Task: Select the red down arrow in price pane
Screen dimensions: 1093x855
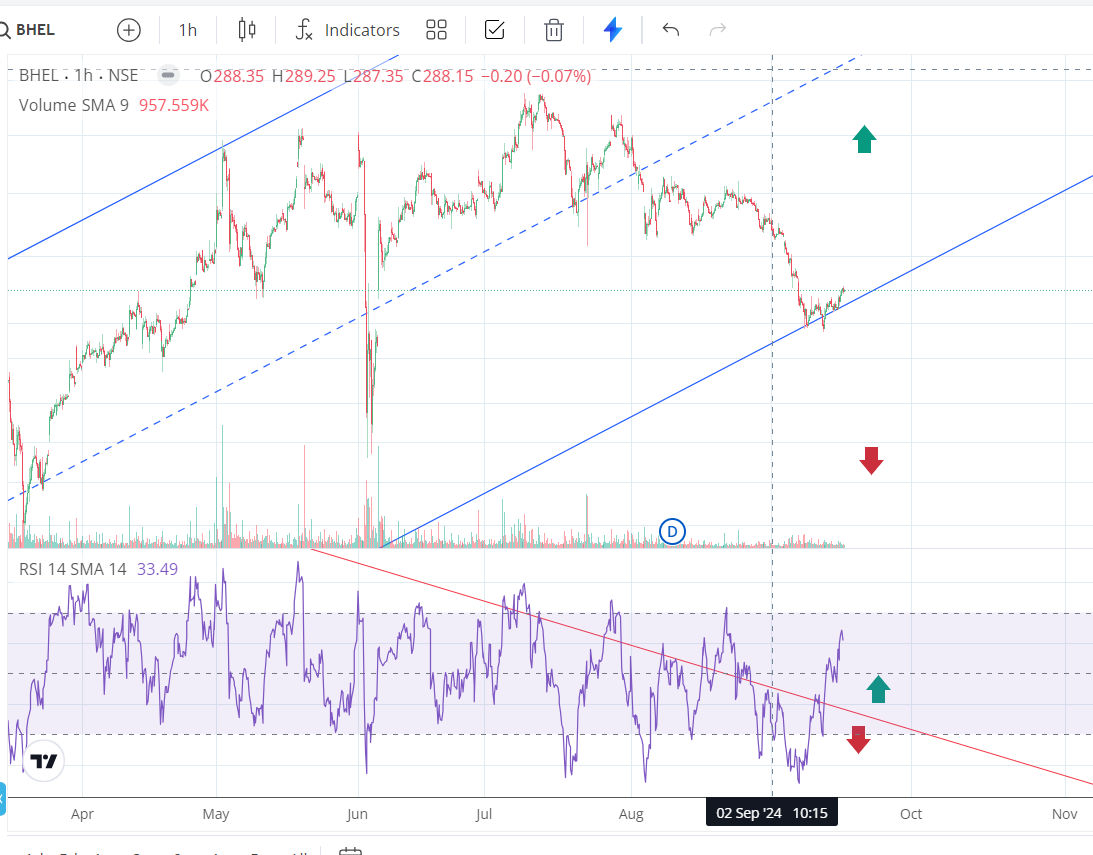Action: click(x=871, y=461)
